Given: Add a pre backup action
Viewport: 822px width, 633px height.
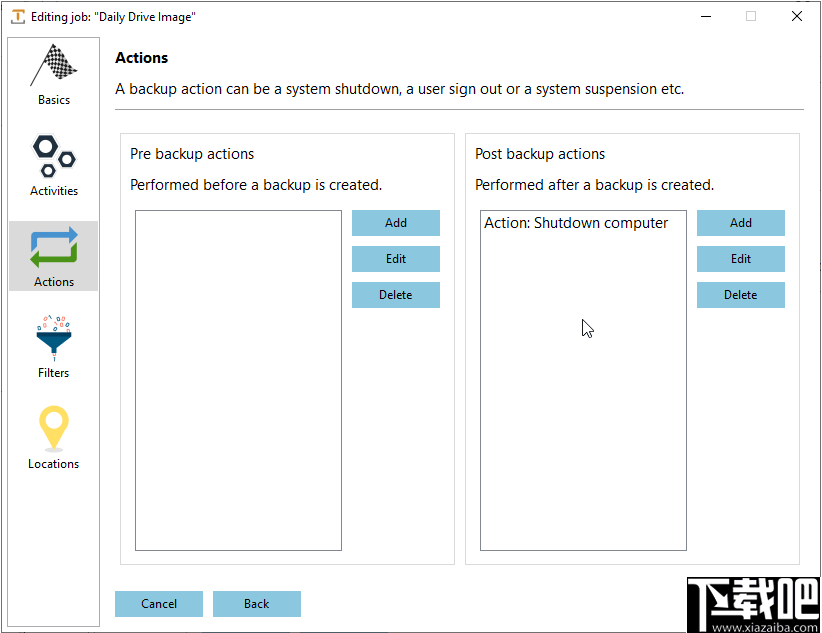Looking at the screenshot, I should click(396, 223).
